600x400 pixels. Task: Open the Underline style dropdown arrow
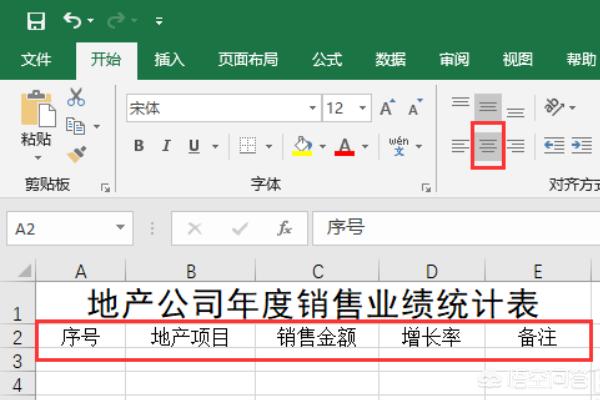click(x=215, y=147)
